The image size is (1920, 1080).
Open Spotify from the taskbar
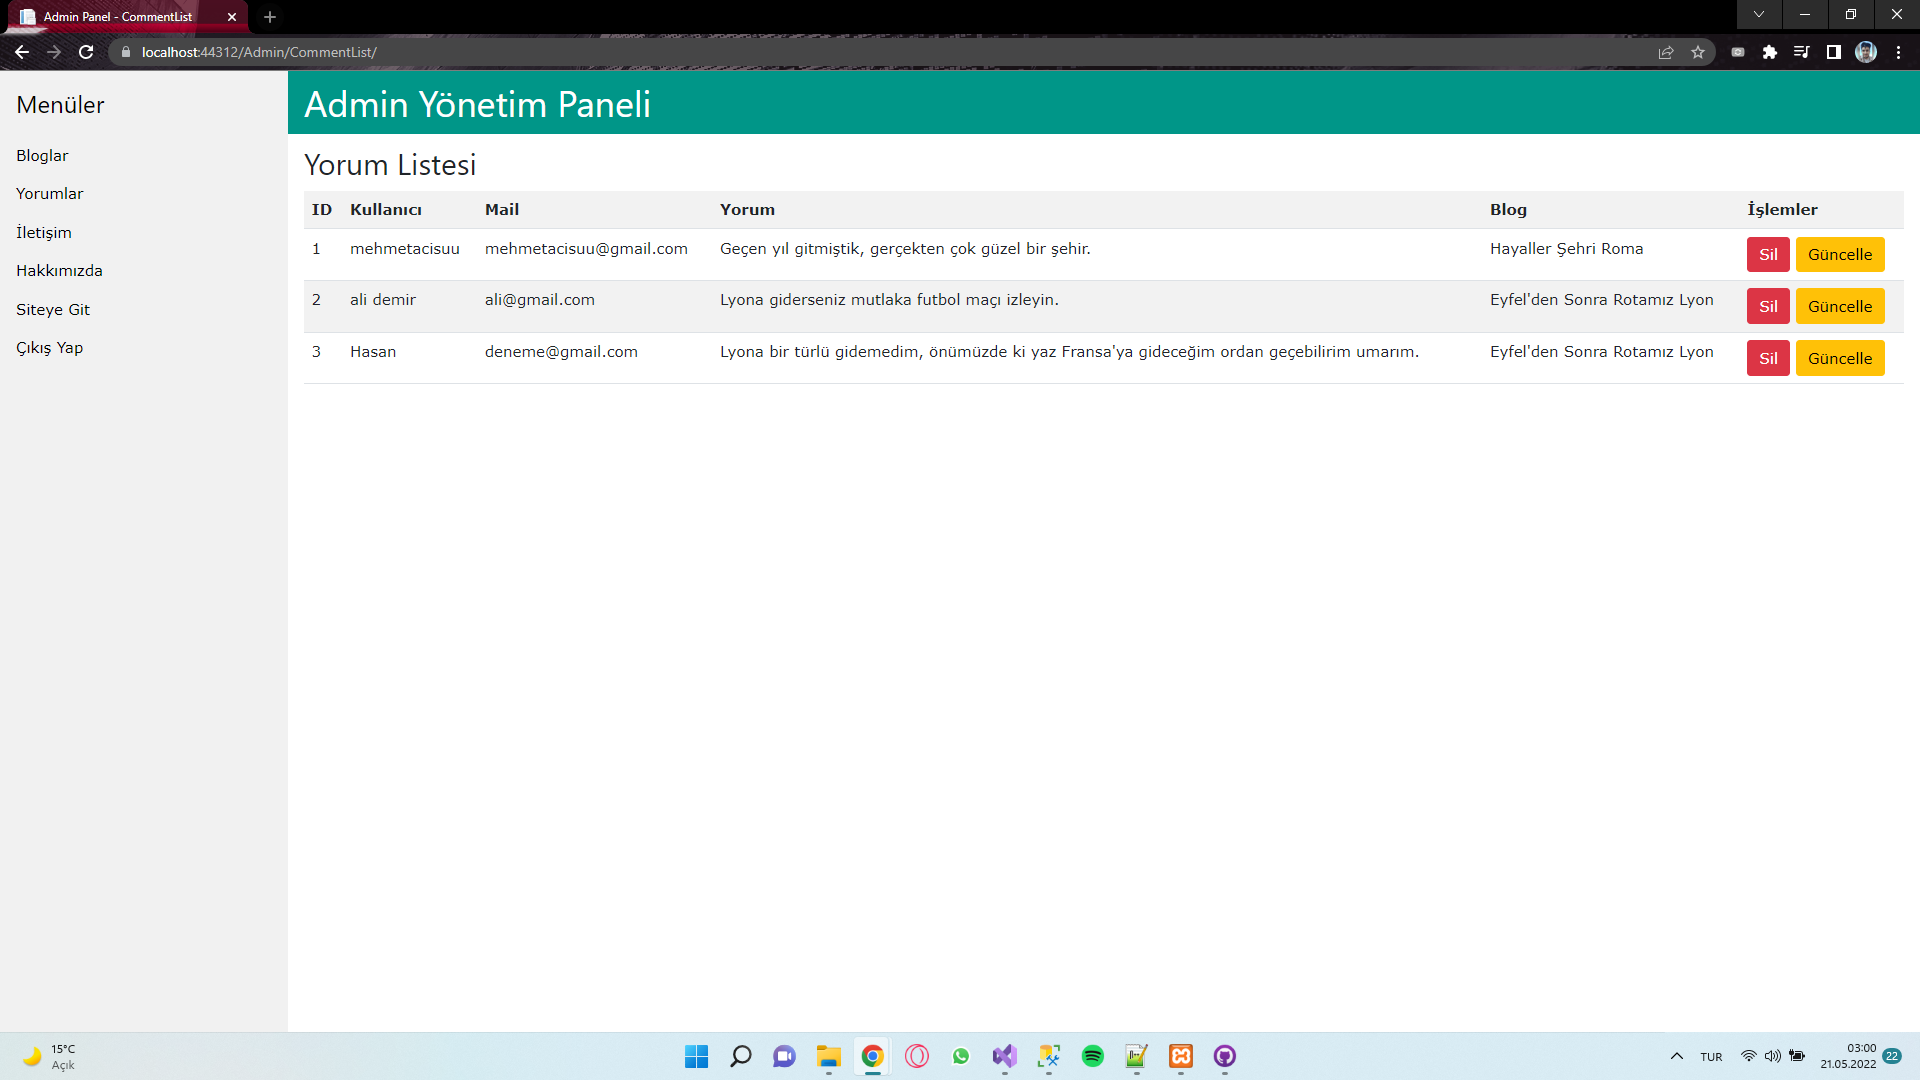[1093, 1056]
